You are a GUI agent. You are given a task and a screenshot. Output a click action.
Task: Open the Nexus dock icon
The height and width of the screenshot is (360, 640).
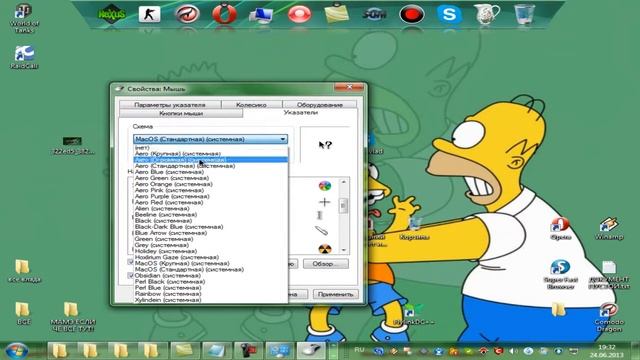pyautogui.click(x=111, y=14)
